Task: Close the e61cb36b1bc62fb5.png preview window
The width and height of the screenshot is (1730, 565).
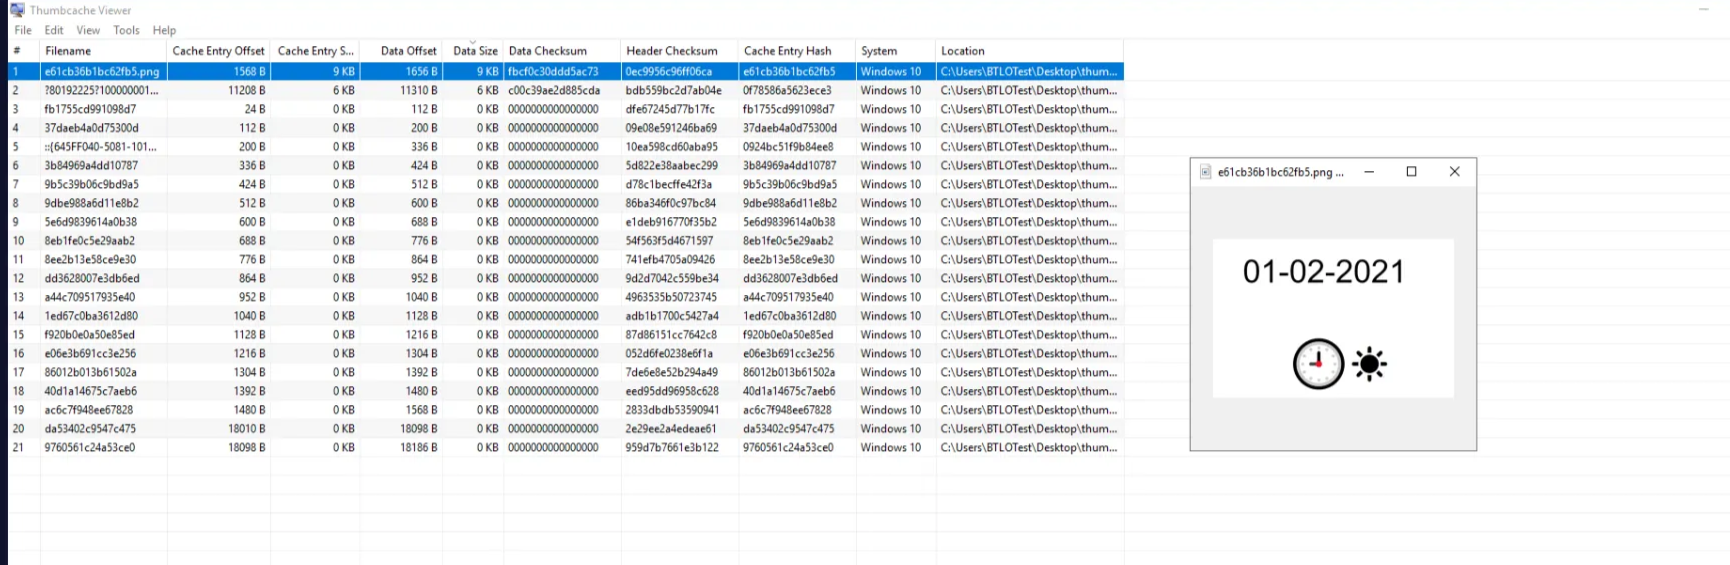Action: click(x=1454, y=172)
